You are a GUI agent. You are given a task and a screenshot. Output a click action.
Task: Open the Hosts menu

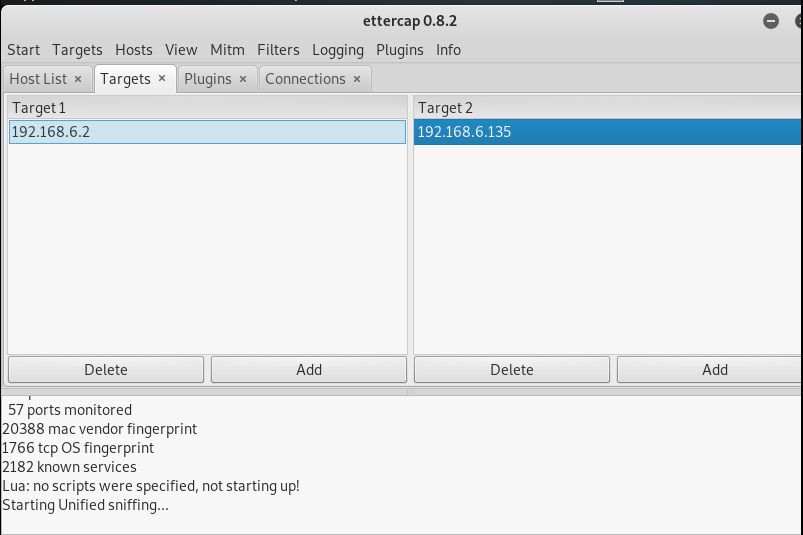point(134,50)
